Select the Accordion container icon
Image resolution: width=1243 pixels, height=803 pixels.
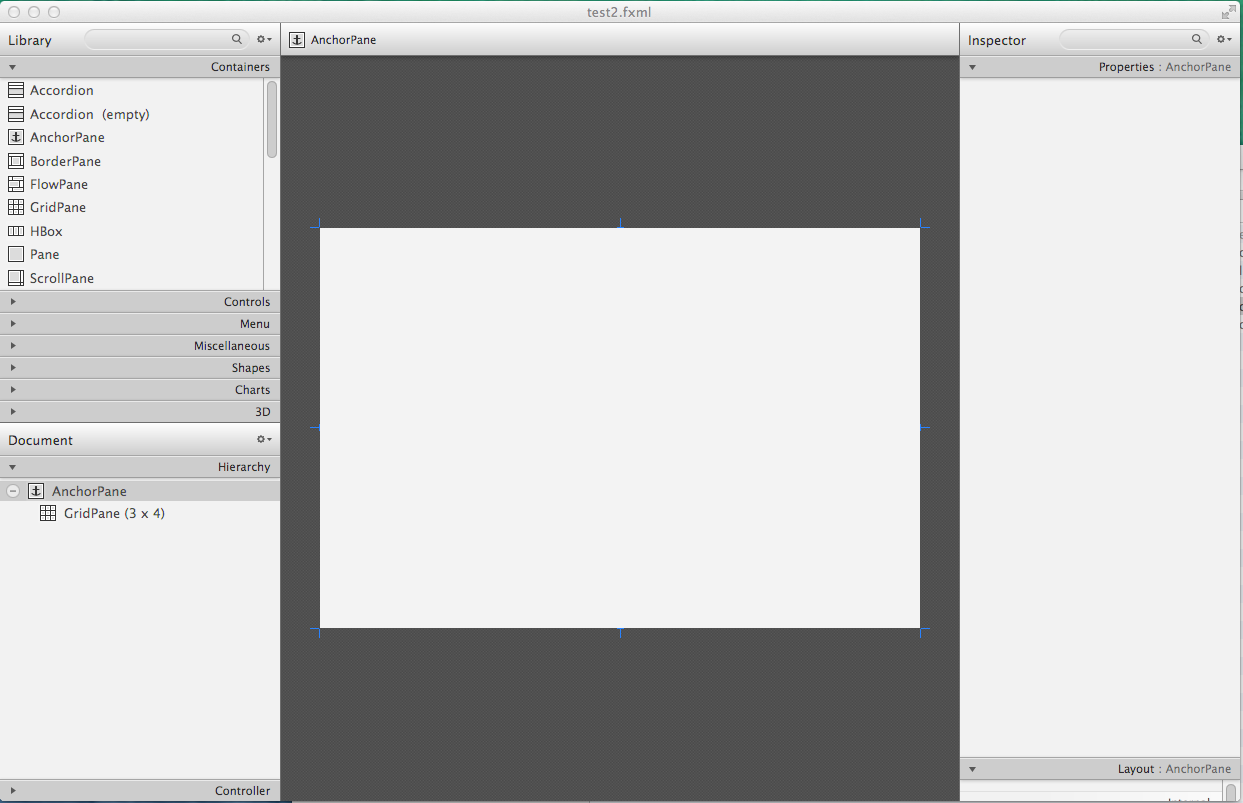click(x=16, y=90)
